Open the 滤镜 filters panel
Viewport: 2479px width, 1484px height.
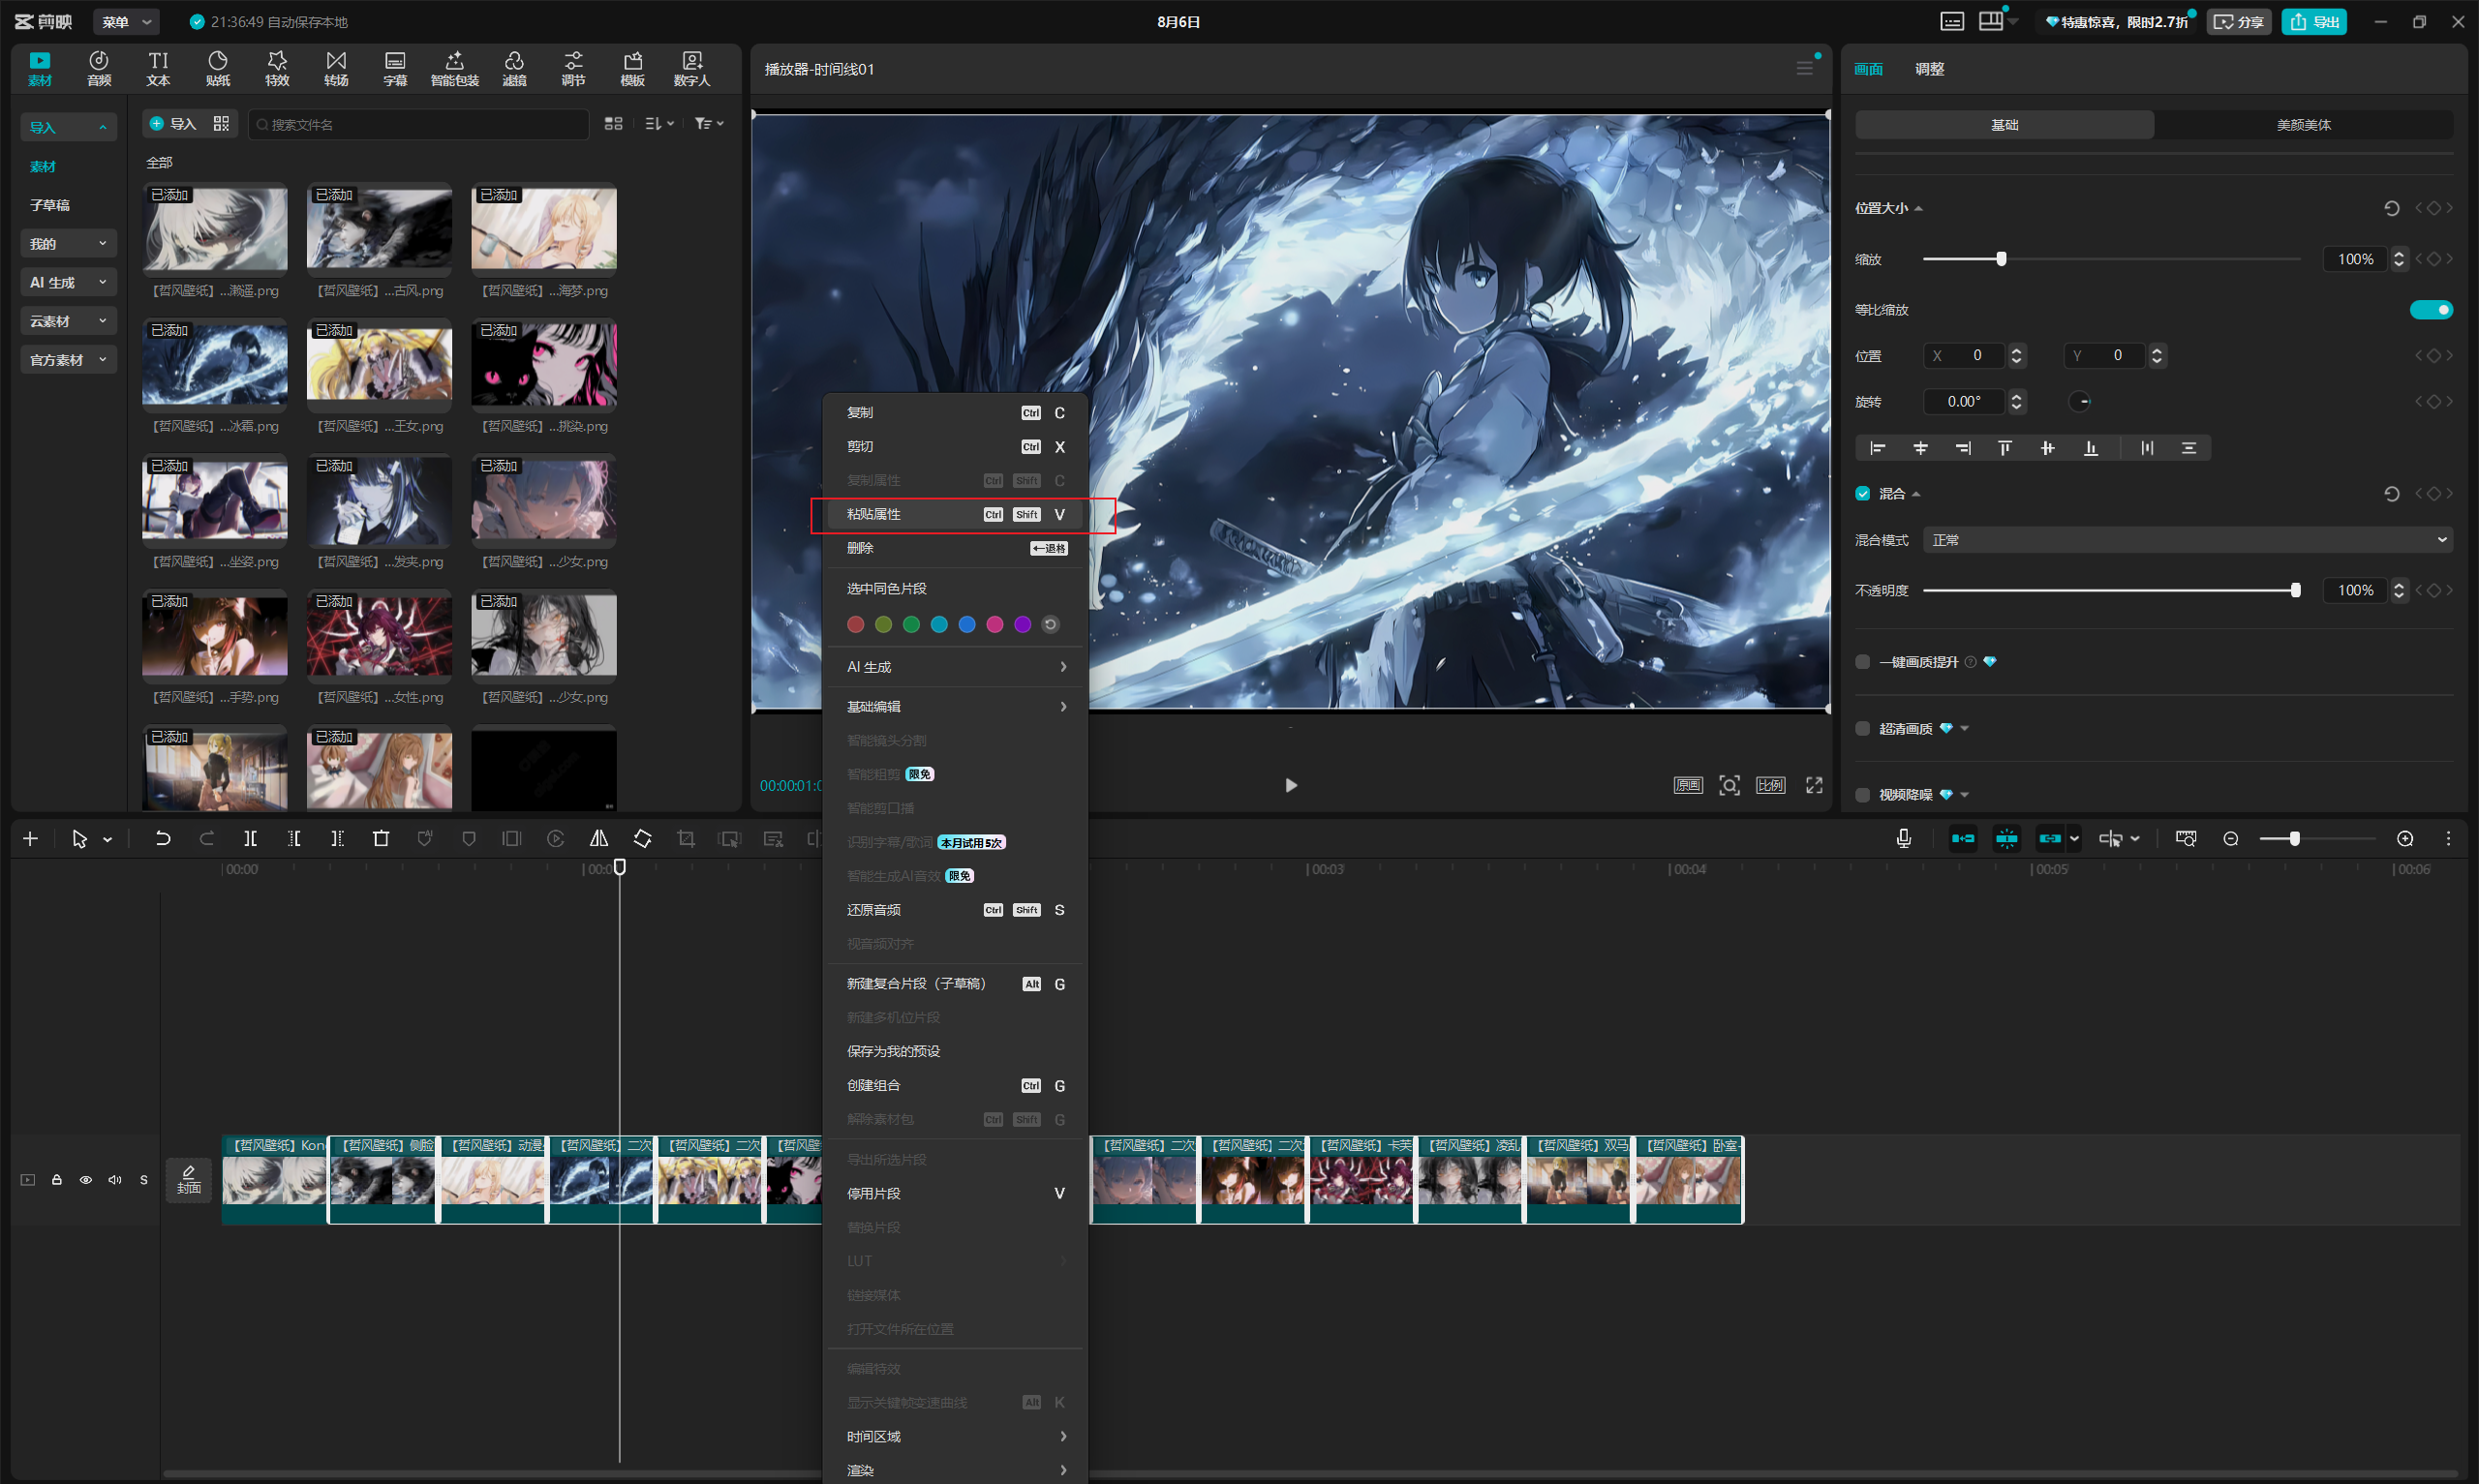tap(514, 68)
